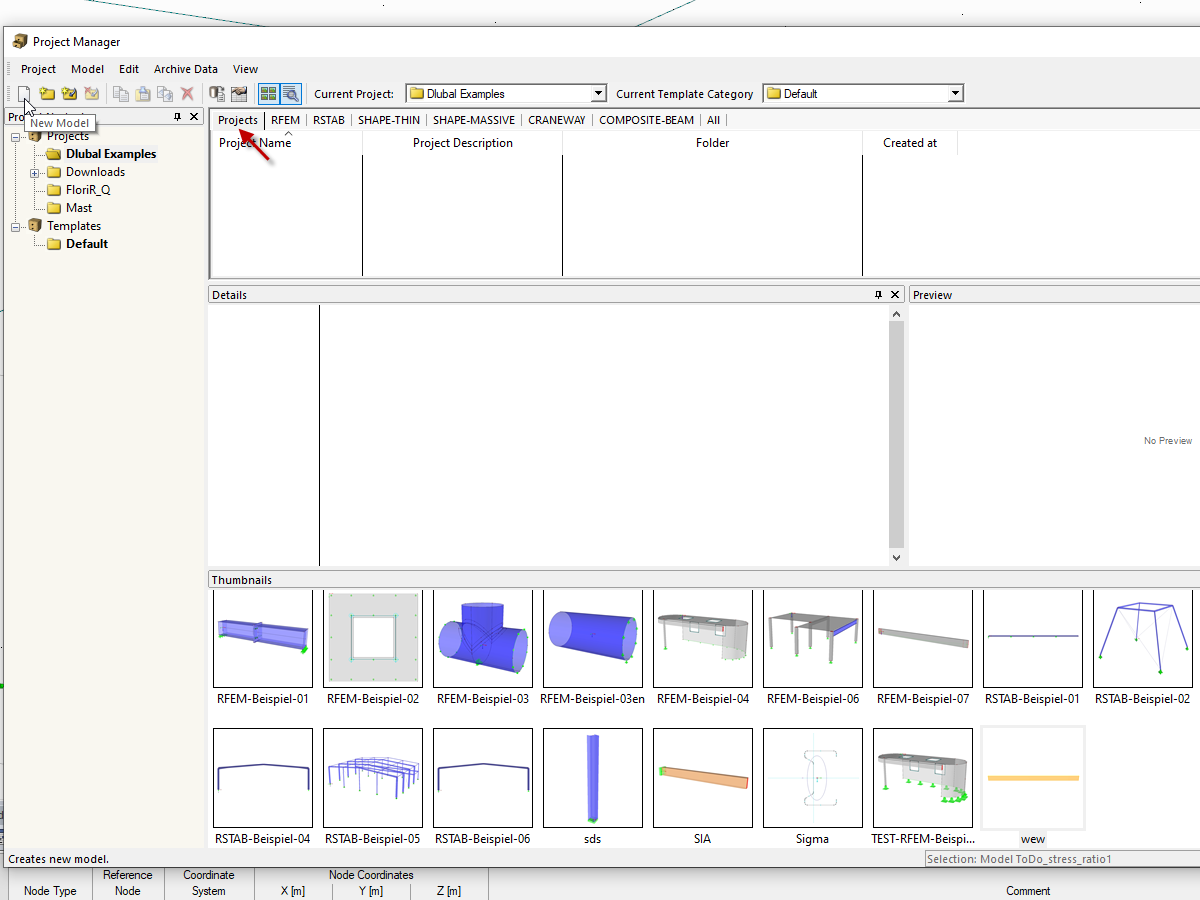Select the FloriR_Q folder in tree
Screen dimensions: 1200x900
coord(88,190)
